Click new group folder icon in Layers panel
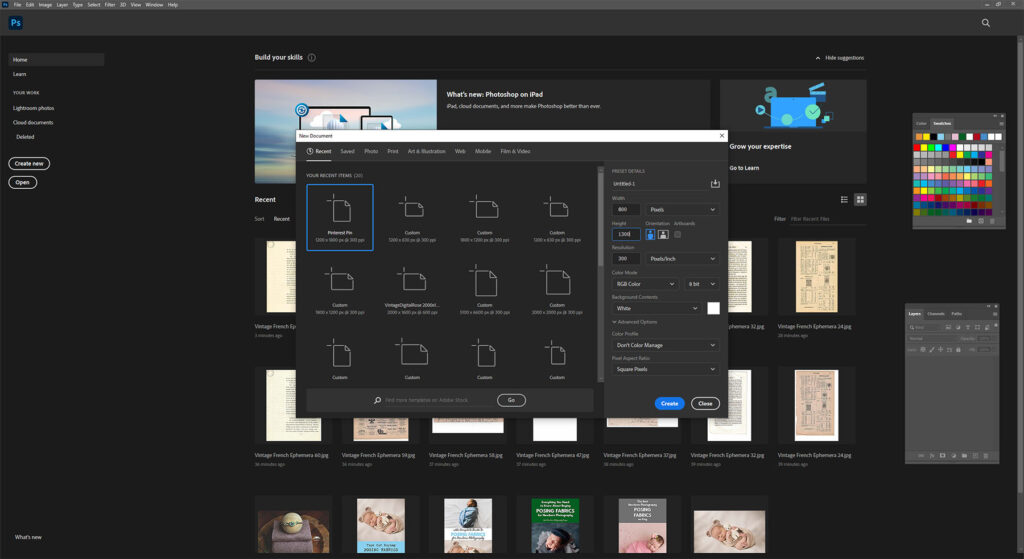This screenshot has width=1024, height=559. click(964, 456)
